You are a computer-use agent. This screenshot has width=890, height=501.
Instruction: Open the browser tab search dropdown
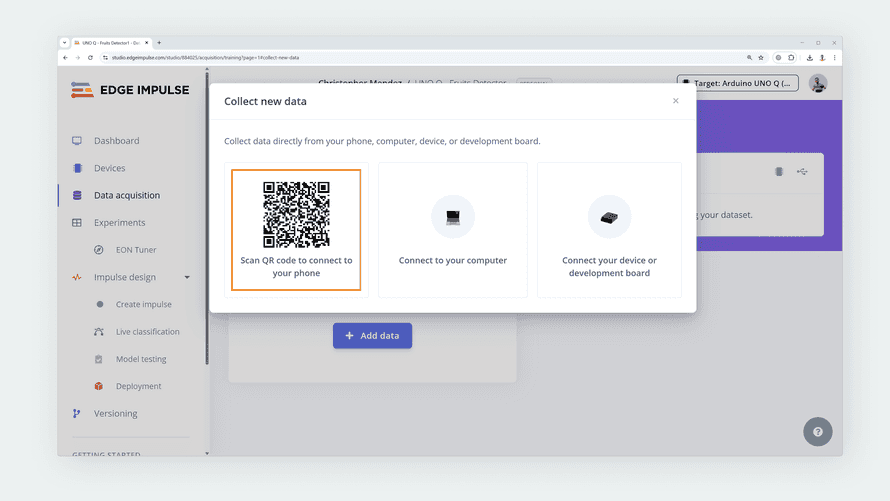[x=64, y=43]
